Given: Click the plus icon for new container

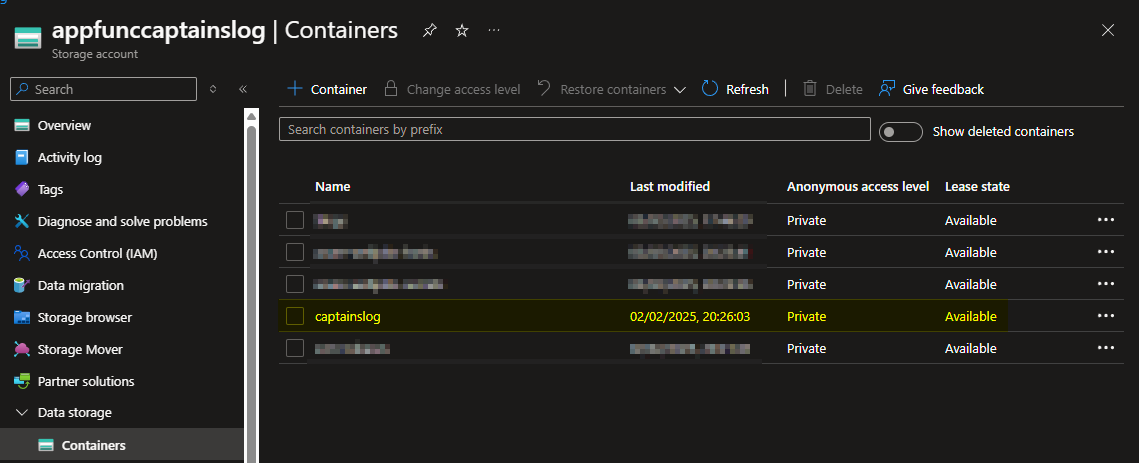Looking at the screenshot, I should [x=294, y=89].
